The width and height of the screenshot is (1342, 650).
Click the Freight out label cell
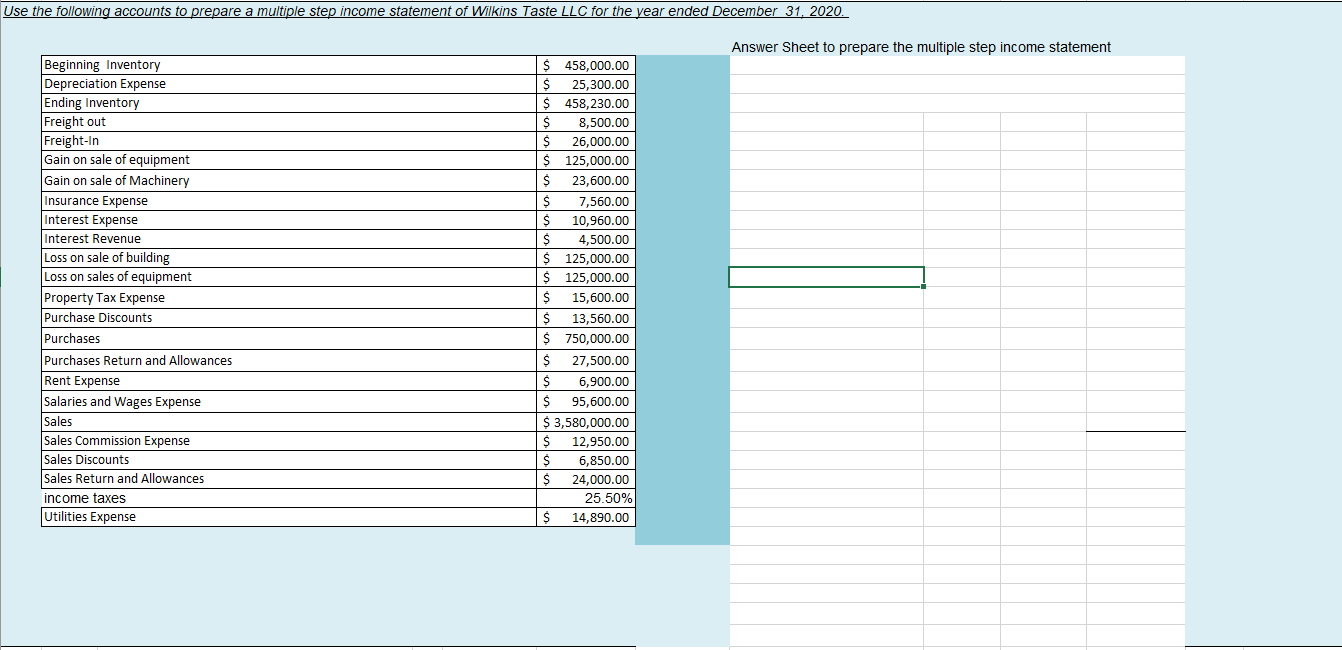tap(290, 122)
